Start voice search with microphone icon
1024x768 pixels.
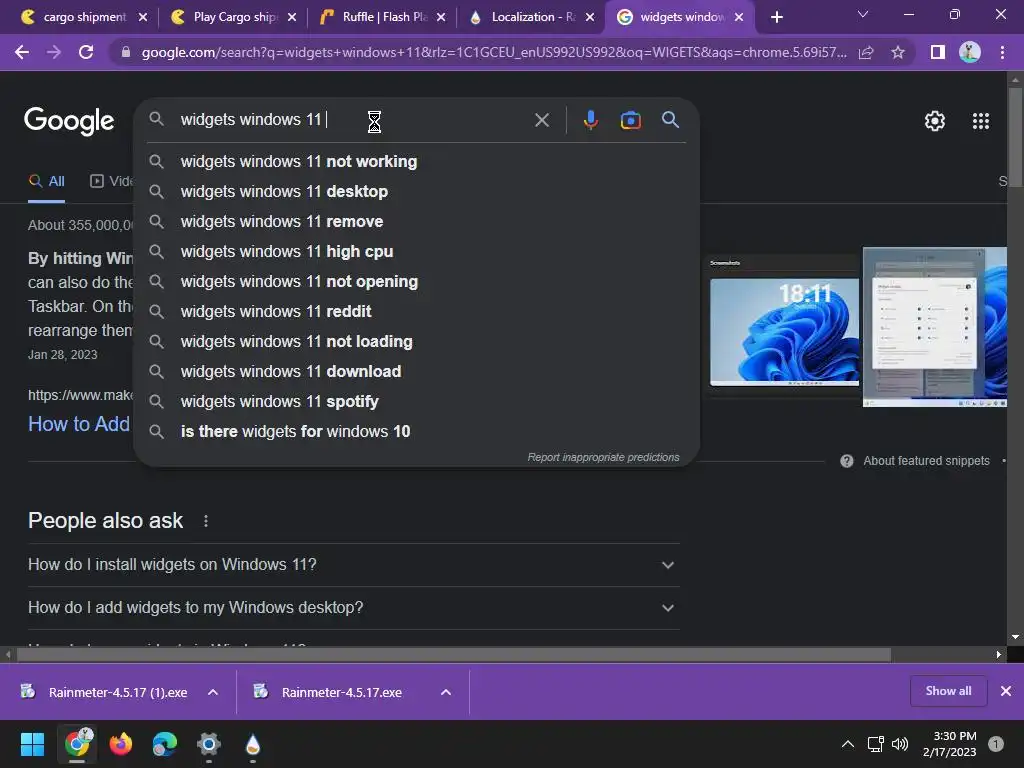590,120
